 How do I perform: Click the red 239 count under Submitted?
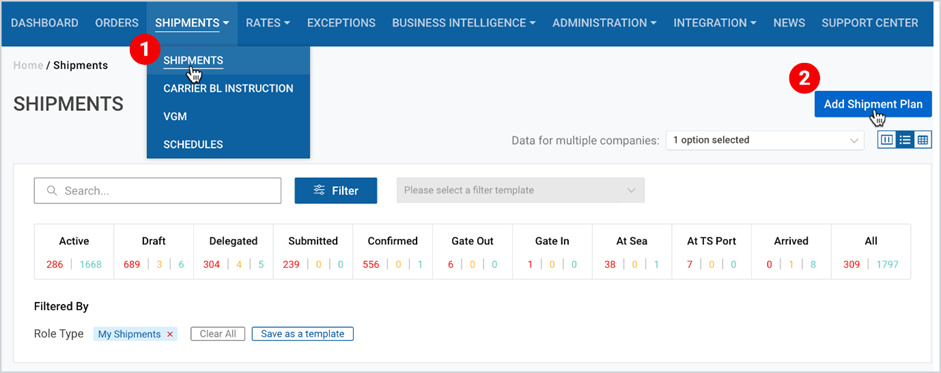click(x=291, y=264)
